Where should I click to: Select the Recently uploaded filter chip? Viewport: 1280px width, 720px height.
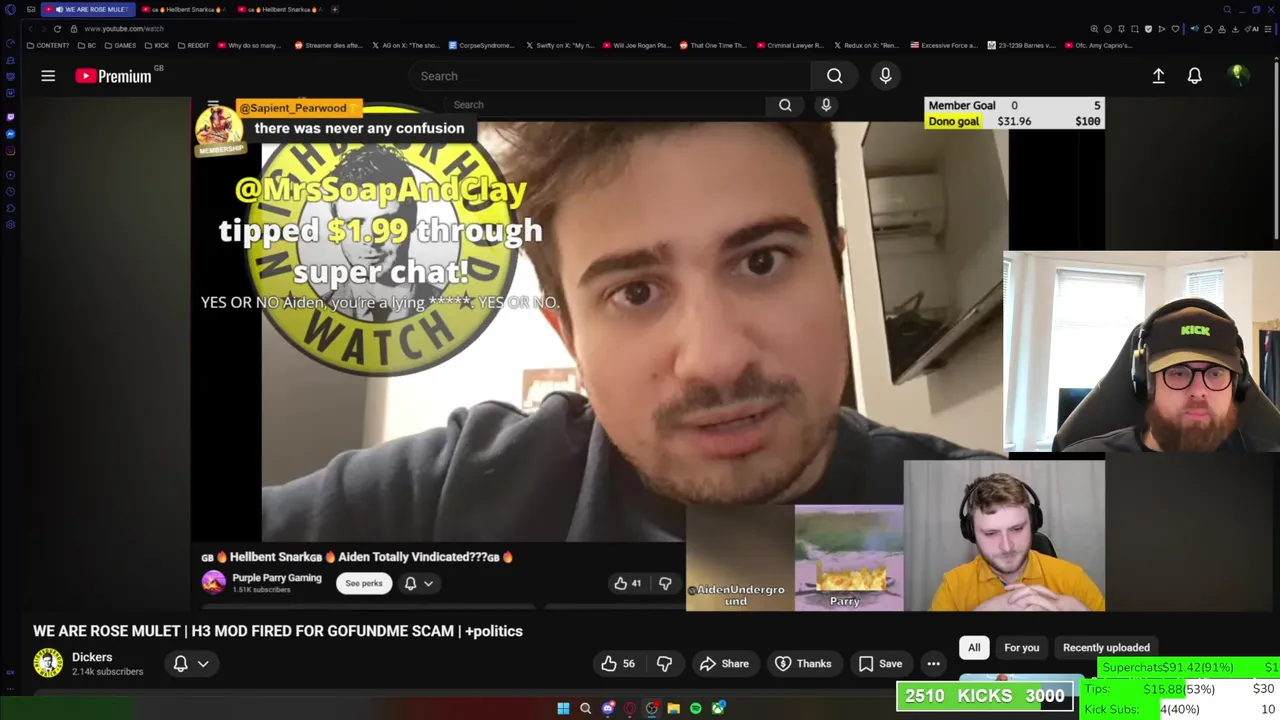1106,648
